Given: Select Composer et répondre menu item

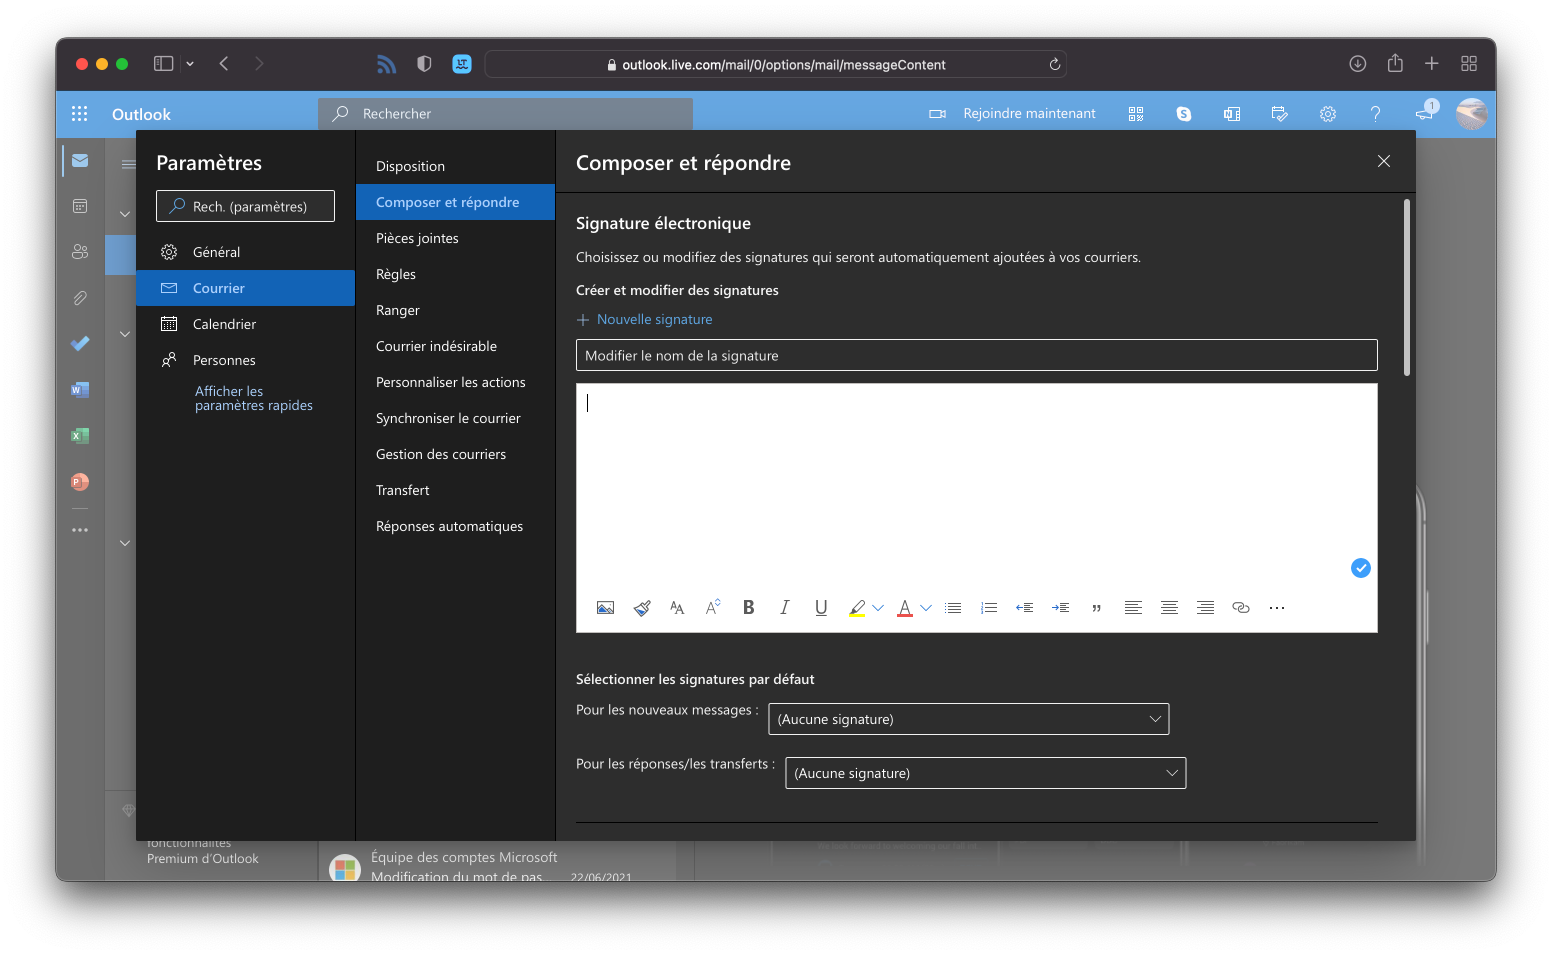Looking at the screenshot, I should point(455,202).
